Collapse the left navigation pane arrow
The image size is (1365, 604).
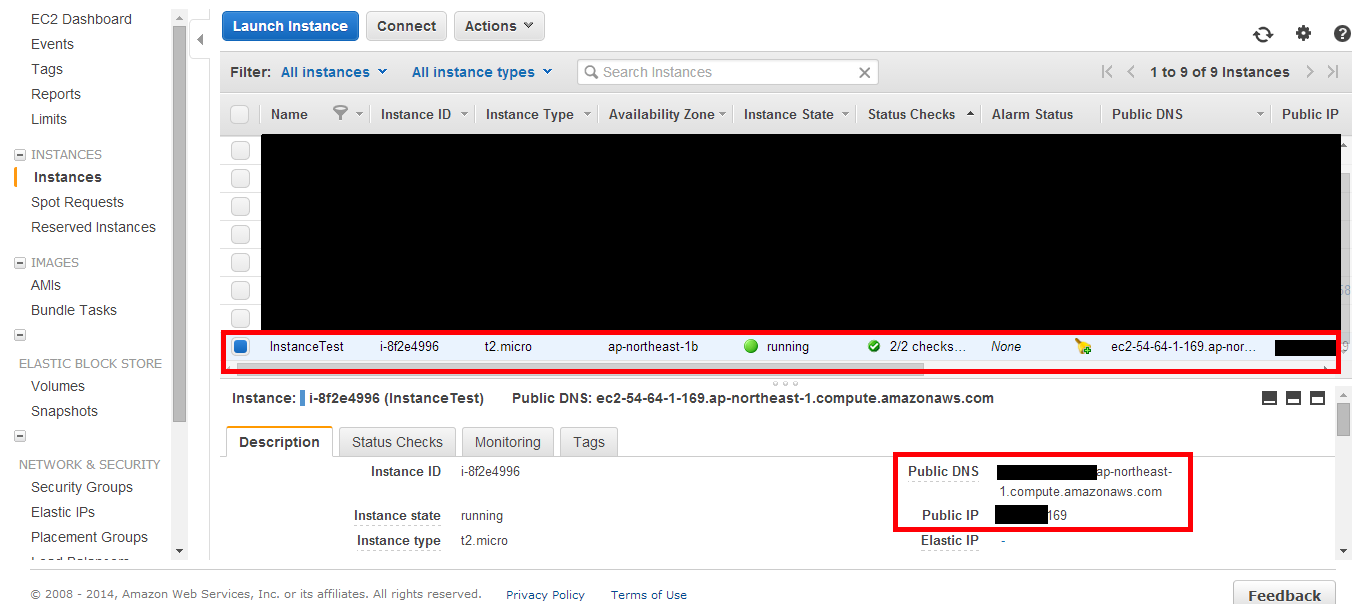pyautogui.click(x=199, y=39)
